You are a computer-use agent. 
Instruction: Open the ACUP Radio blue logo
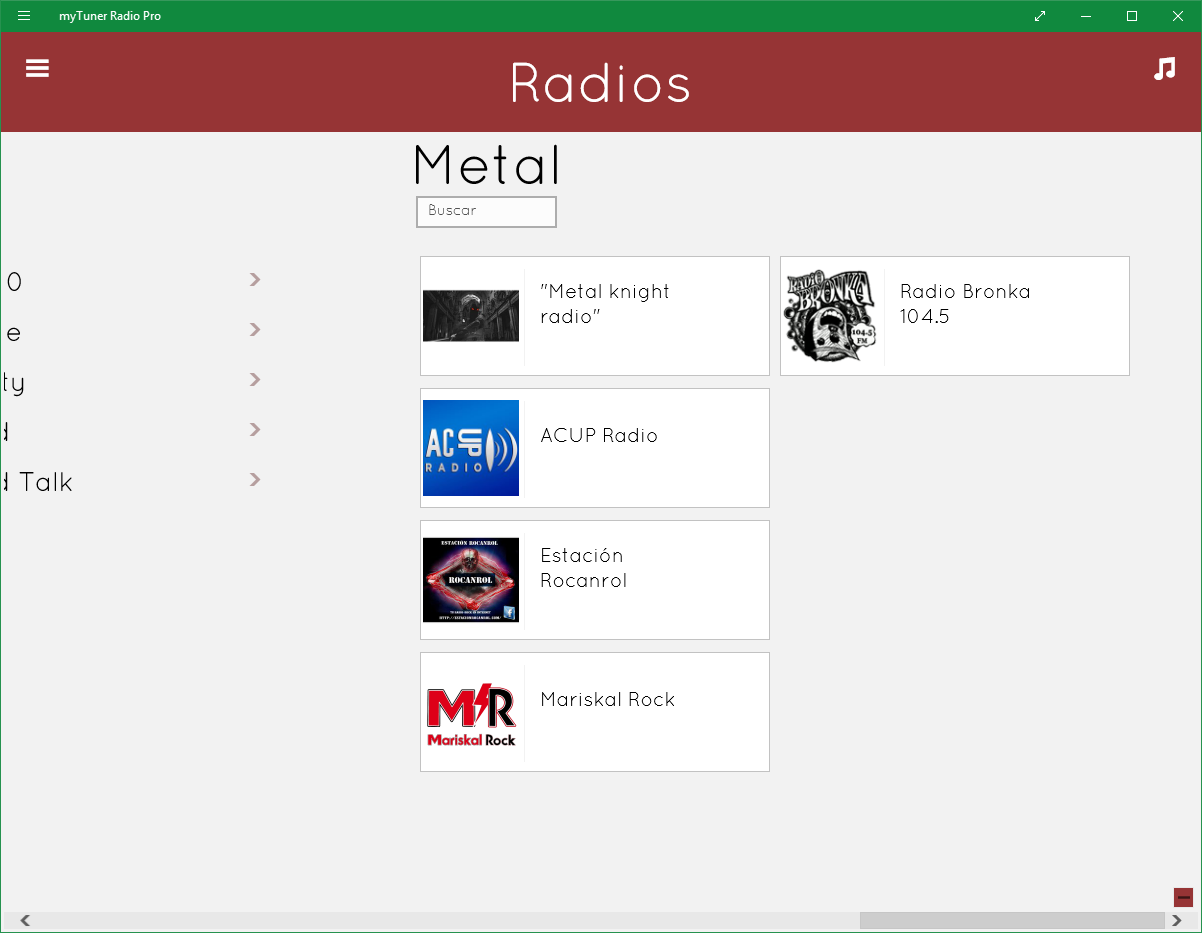471,448
